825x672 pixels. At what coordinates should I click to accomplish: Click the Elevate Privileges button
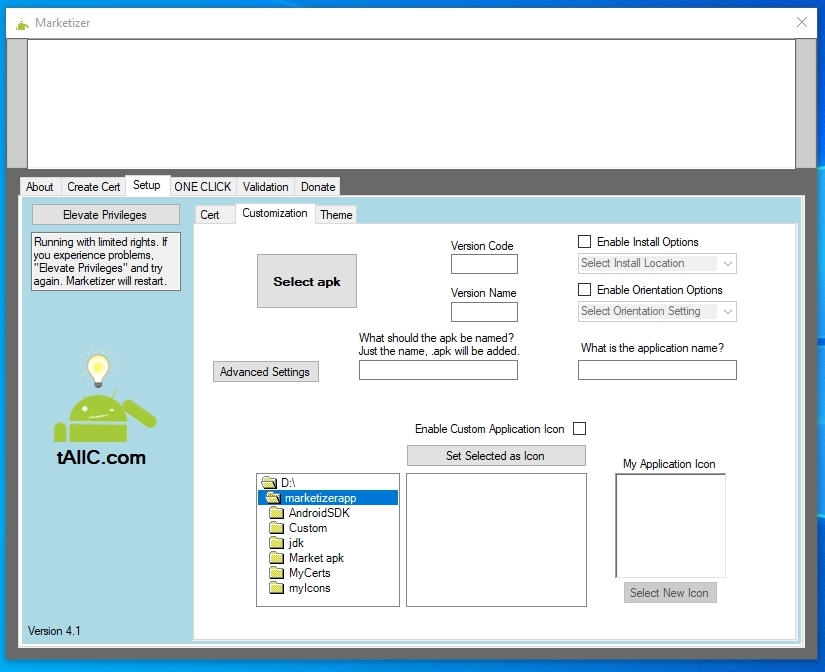(x=105, y=215)
